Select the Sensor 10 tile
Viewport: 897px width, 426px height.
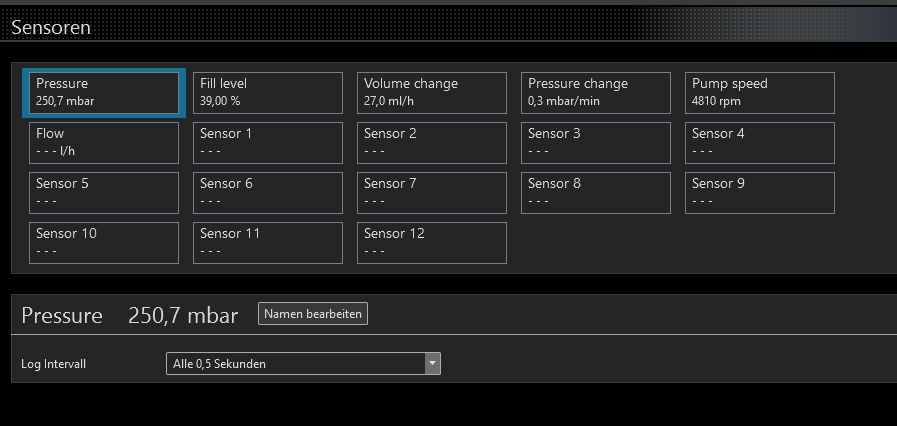click(104, 242)
